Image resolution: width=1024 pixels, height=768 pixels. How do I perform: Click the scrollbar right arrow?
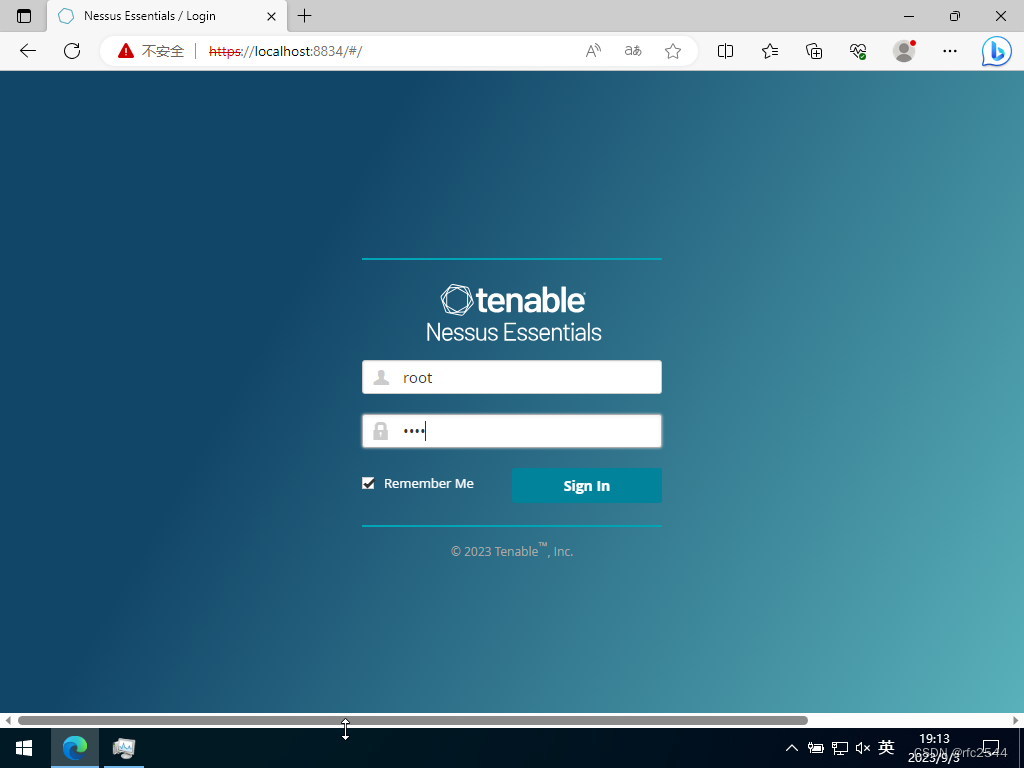[x=1016, y=720]
